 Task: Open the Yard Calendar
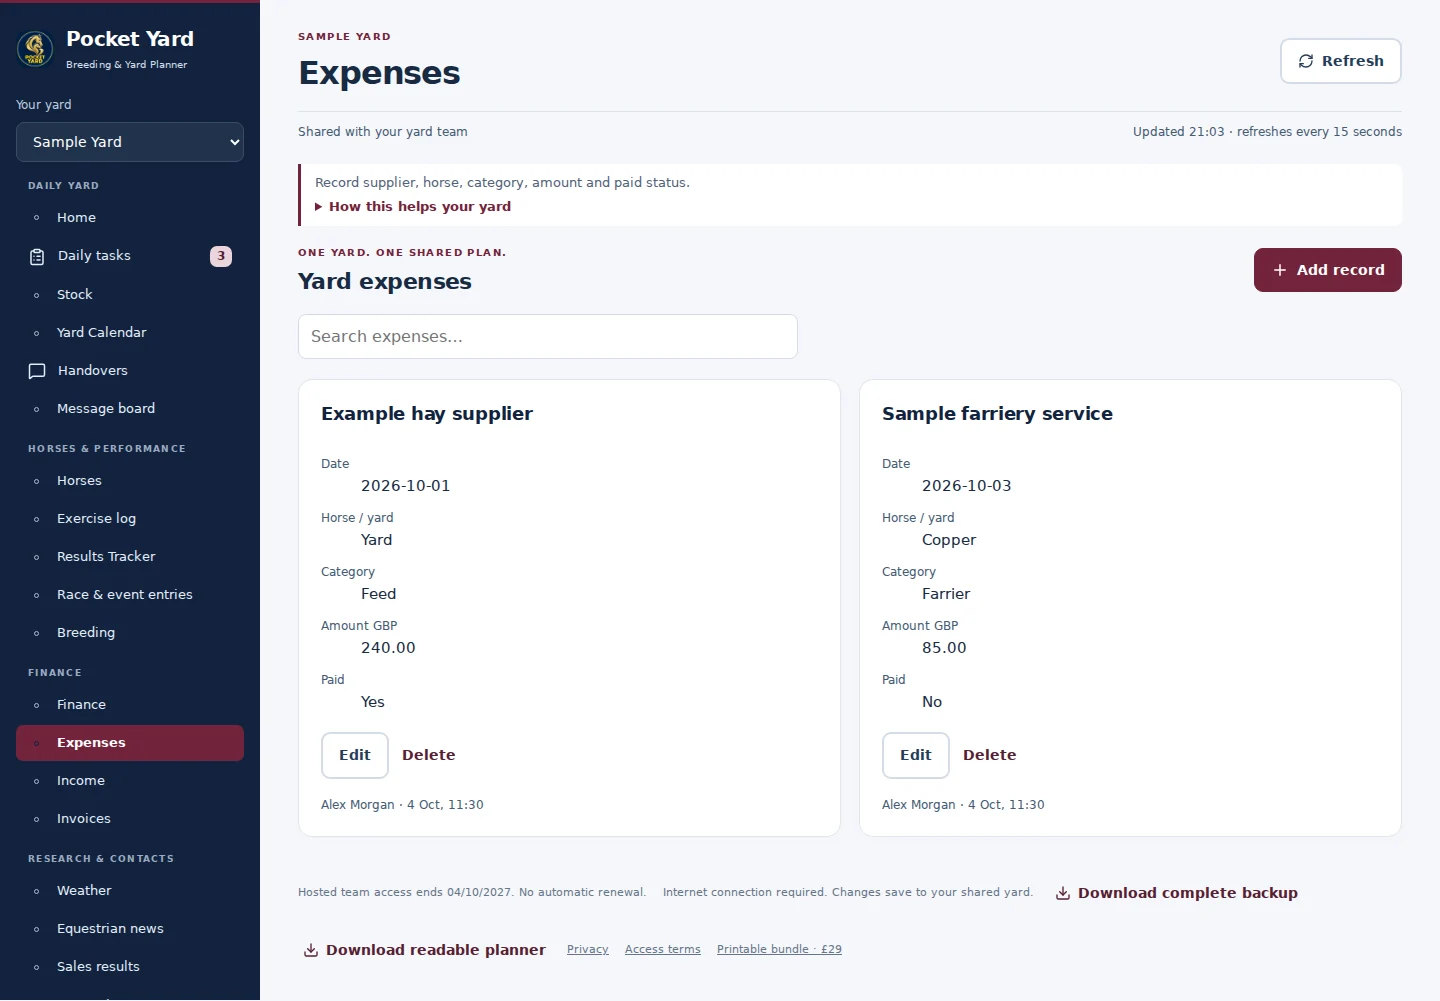coord(130,333)
